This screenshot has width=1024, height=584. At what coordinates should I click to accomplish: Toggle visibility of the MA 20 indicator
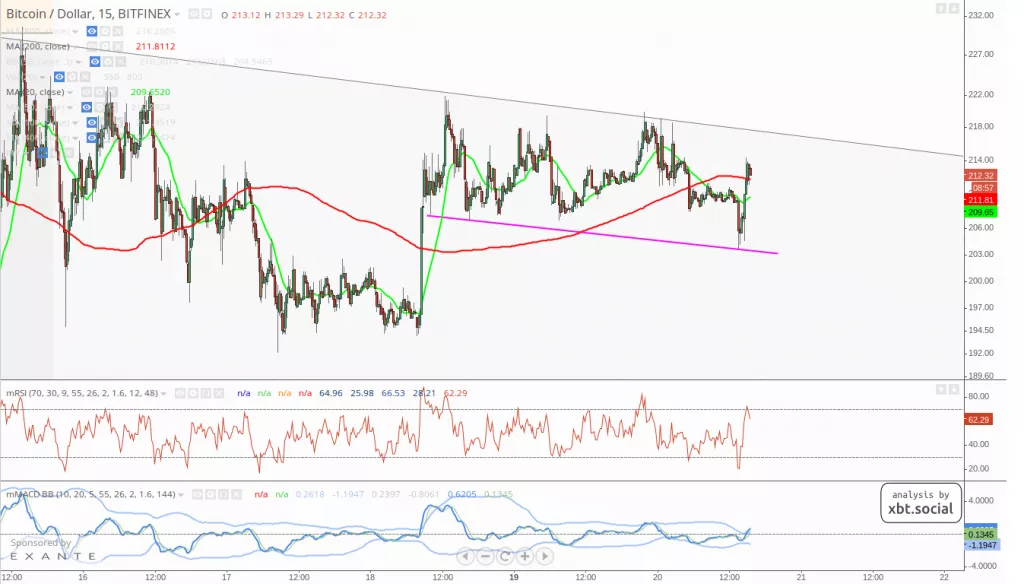pos(88,91)
